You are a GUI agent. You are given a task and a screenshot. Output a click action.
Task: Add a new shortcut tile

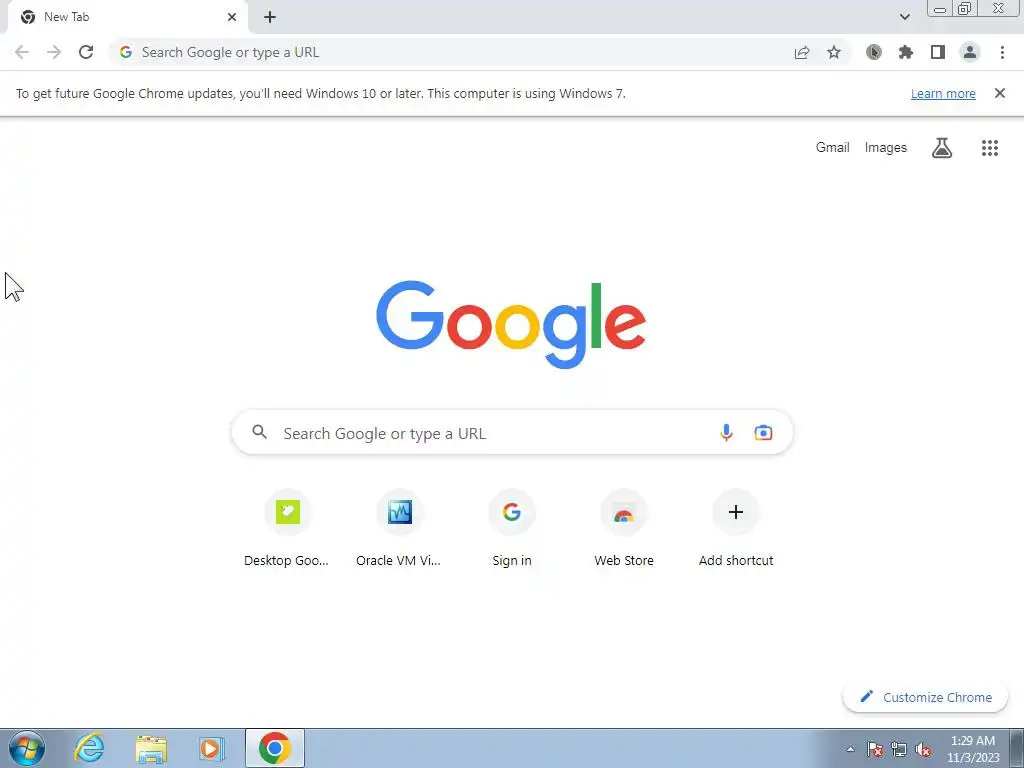point(736,529)
